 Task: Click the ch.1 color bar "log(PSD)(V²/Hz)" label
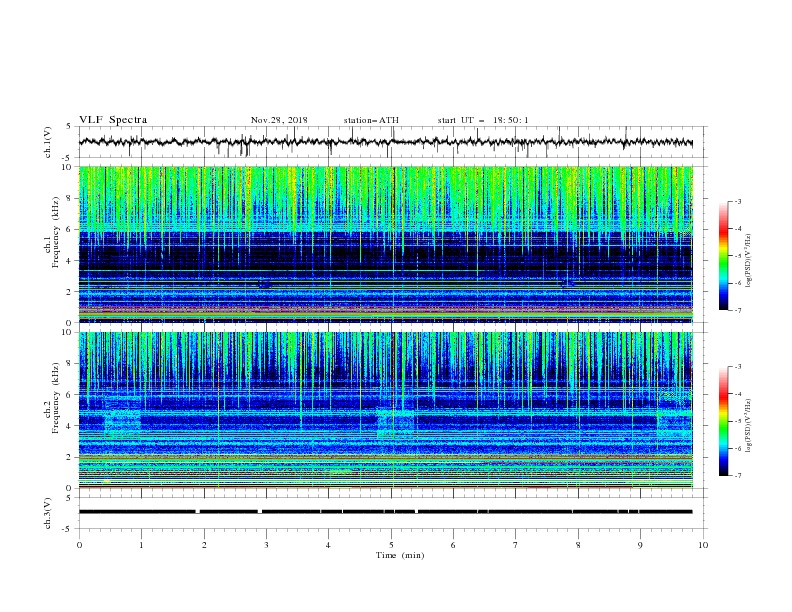[x=748, y=261]
